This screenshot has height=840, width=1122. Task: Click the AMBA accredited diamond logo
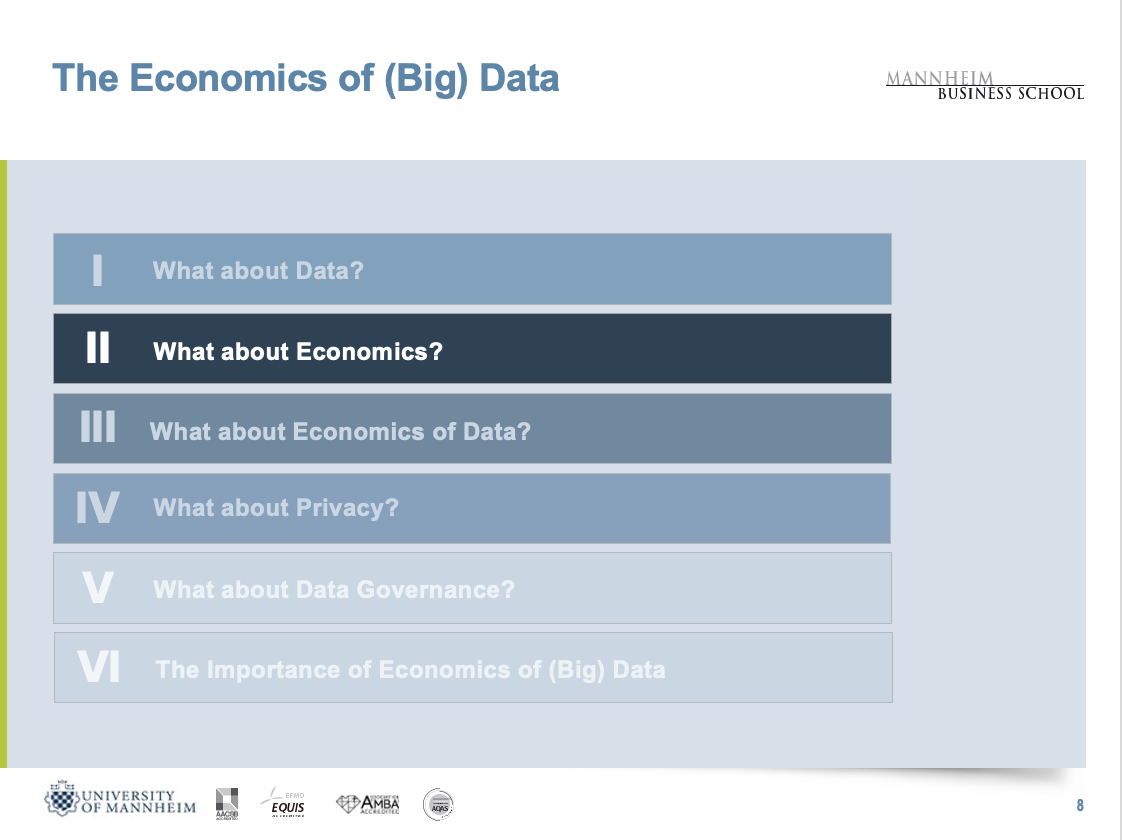368,803
